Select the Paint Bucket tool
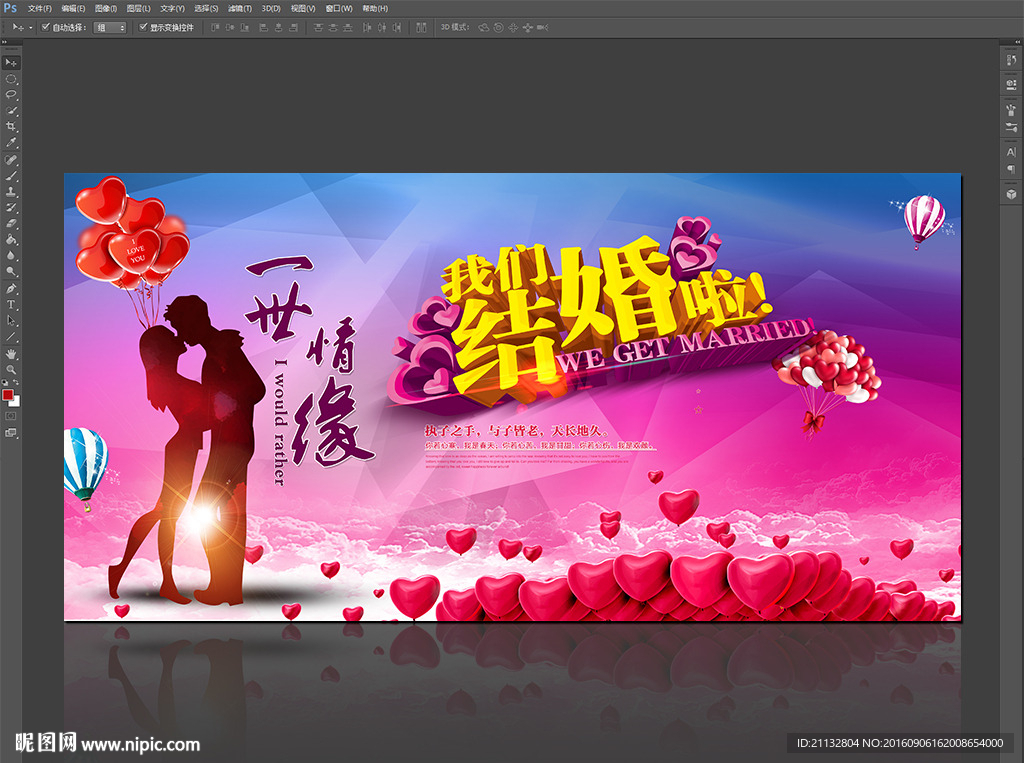1024x763 pixels. 11,240
